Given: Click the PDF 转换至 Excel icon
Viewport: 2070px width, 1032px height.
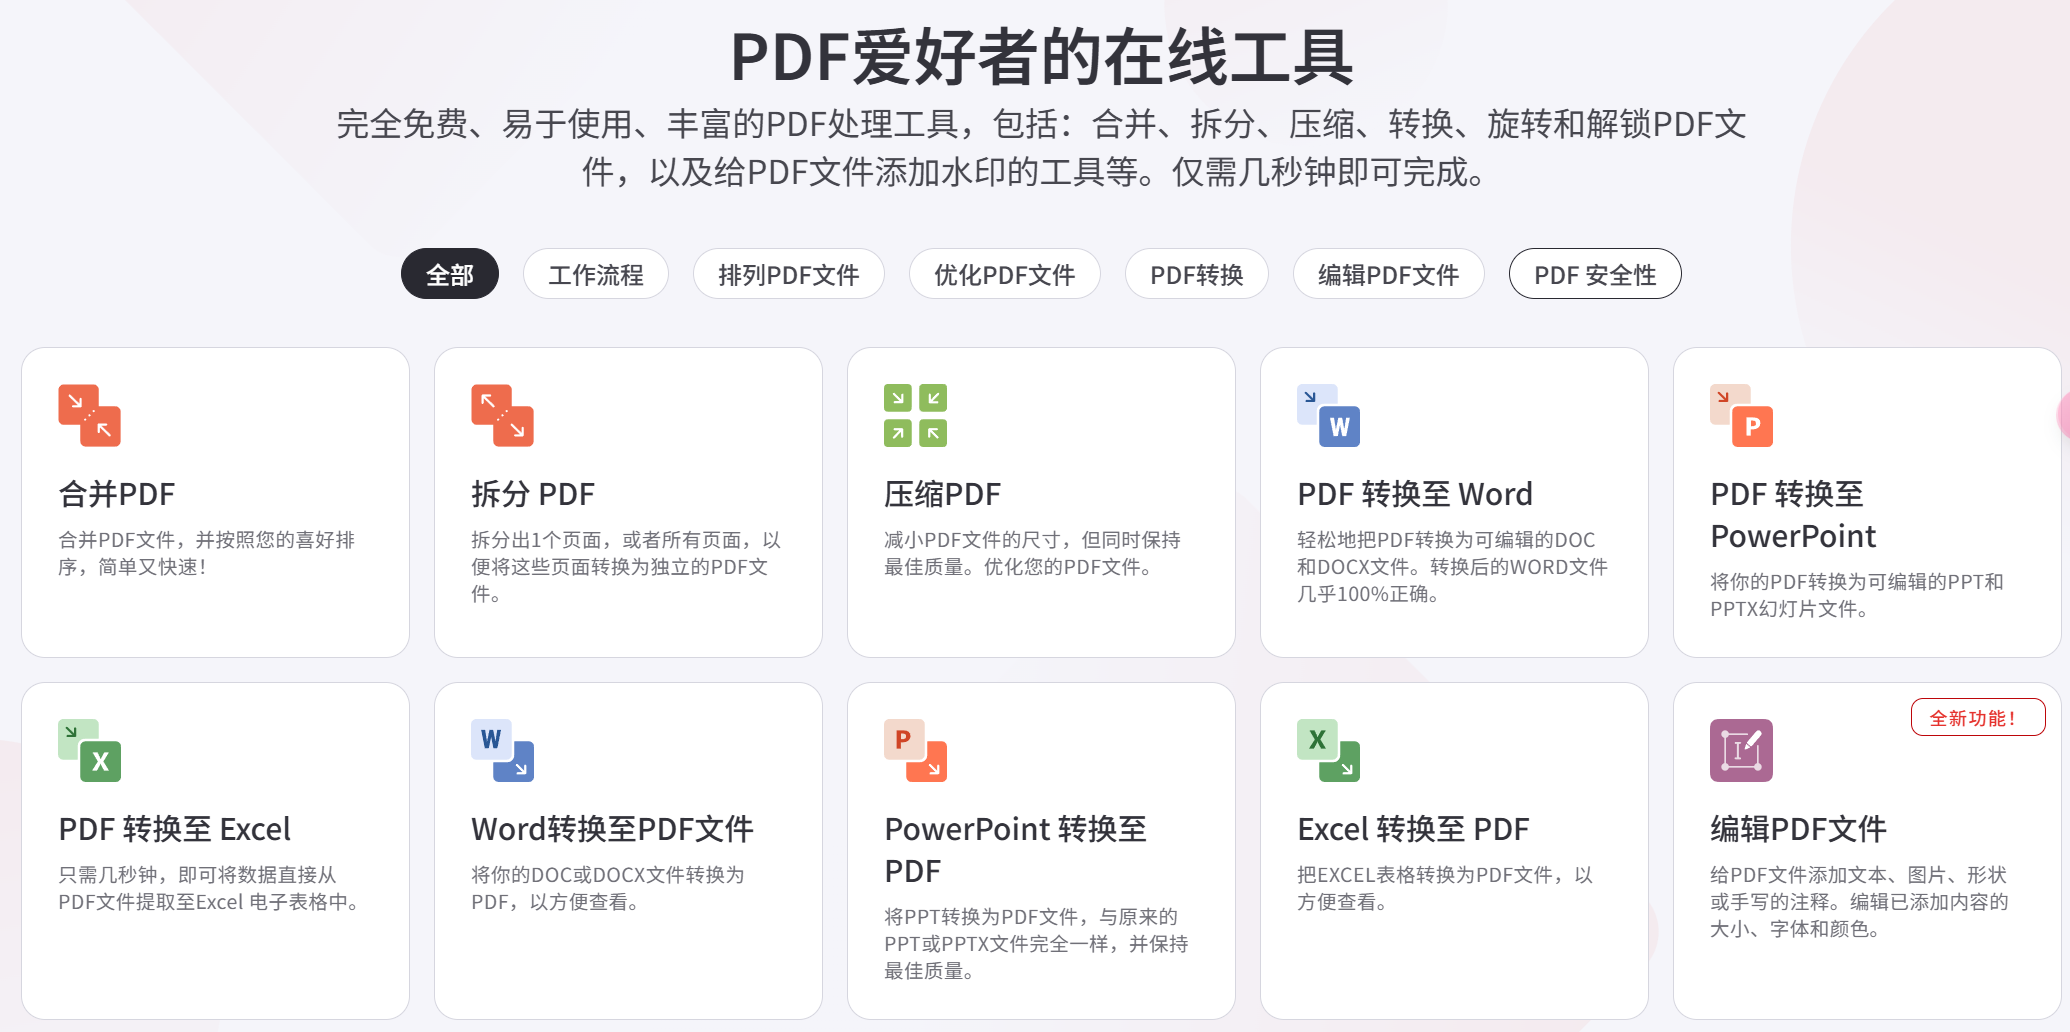Looking at the screenshot, I should point(89,750).
